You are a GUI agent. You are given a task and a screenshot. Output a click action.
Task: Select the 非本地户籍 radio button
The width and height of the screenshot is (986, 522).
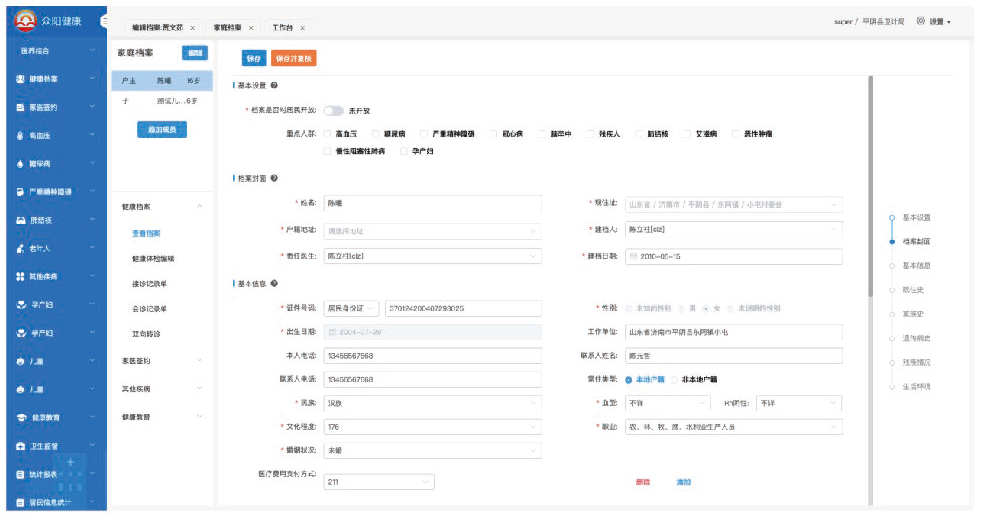click(x=674, y=379)
